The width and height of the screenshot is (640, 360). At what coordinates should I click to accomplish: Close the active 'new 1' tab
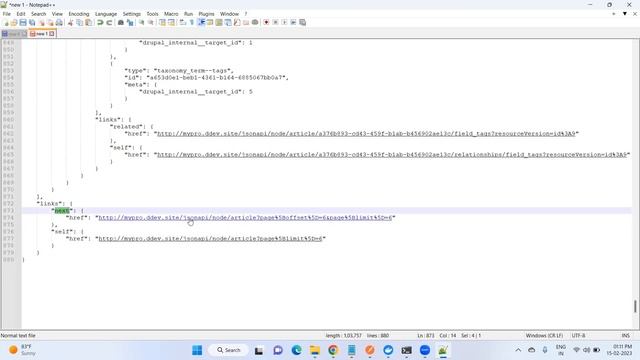coord(52,34)
